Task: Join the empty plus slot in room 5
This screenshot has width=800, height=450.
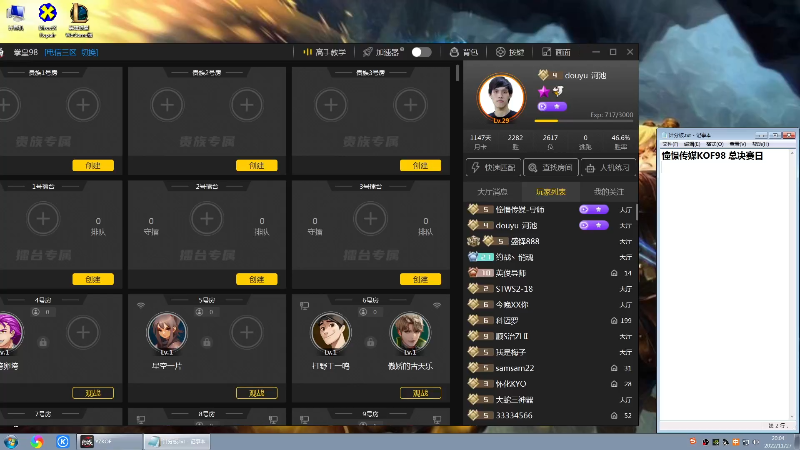Action: click(x=247, y=333)
